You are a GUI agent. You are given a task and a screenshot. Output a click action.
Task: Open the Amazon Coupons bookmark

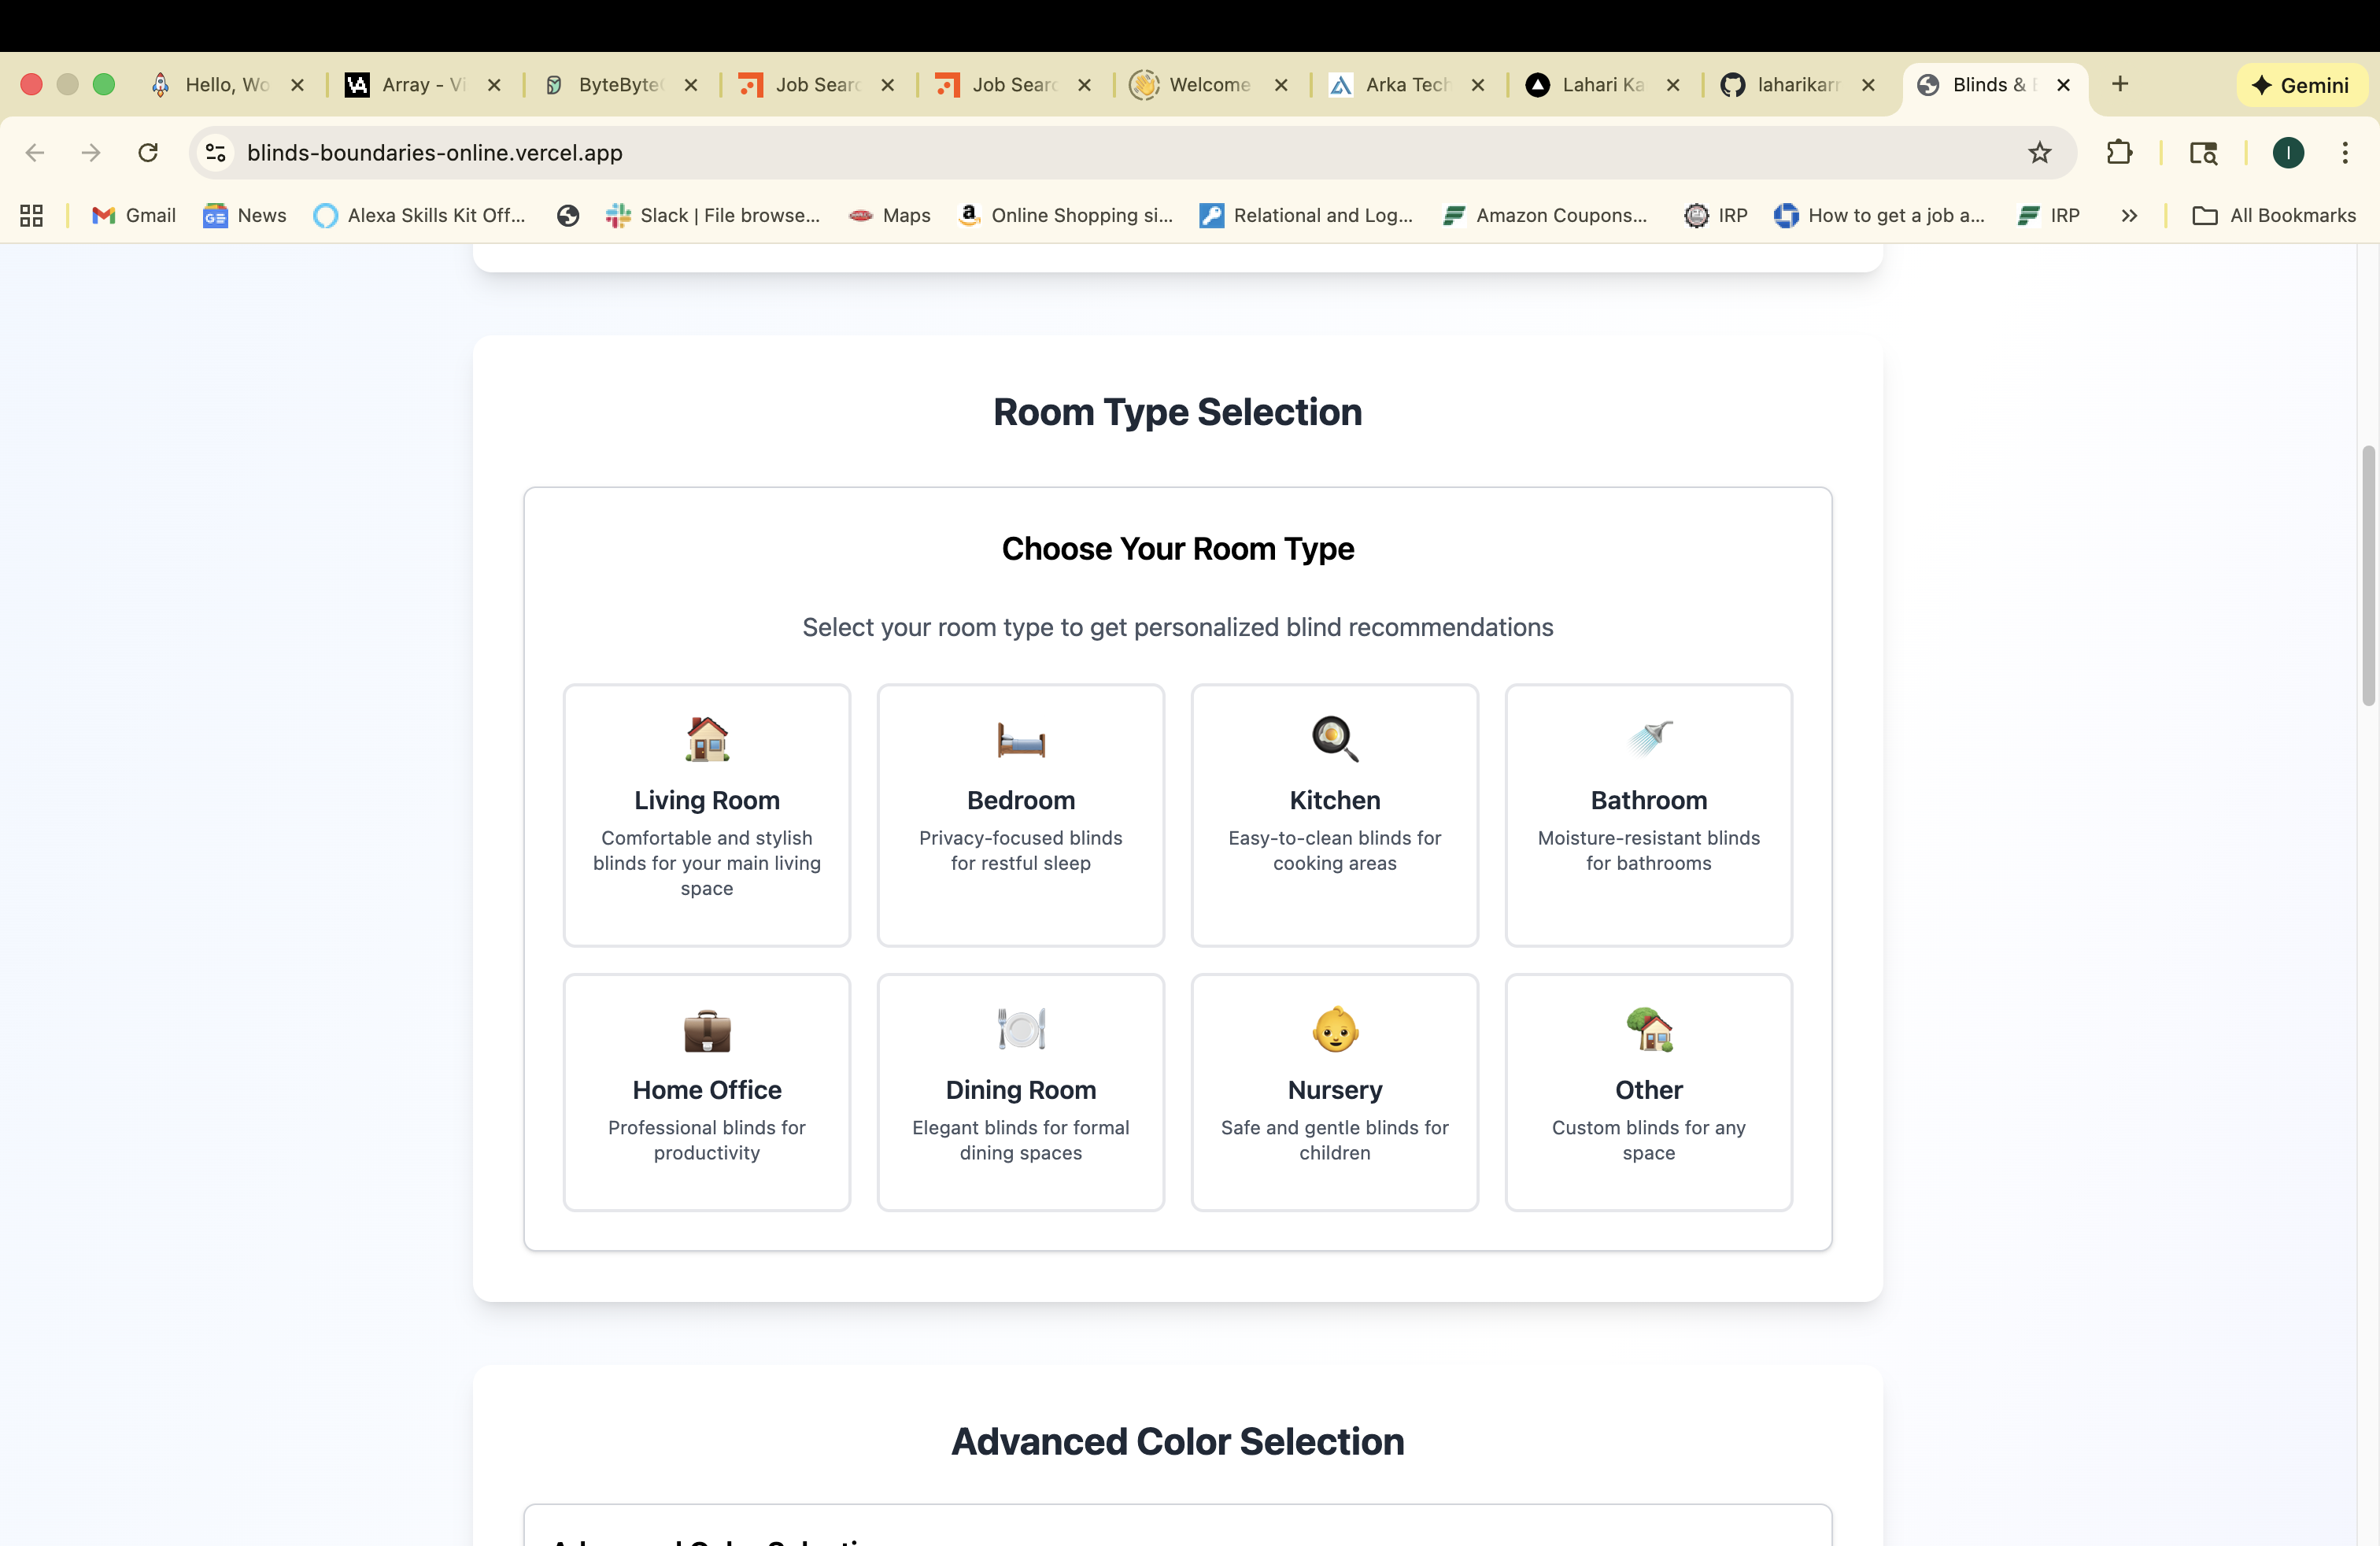[1546, 215]
